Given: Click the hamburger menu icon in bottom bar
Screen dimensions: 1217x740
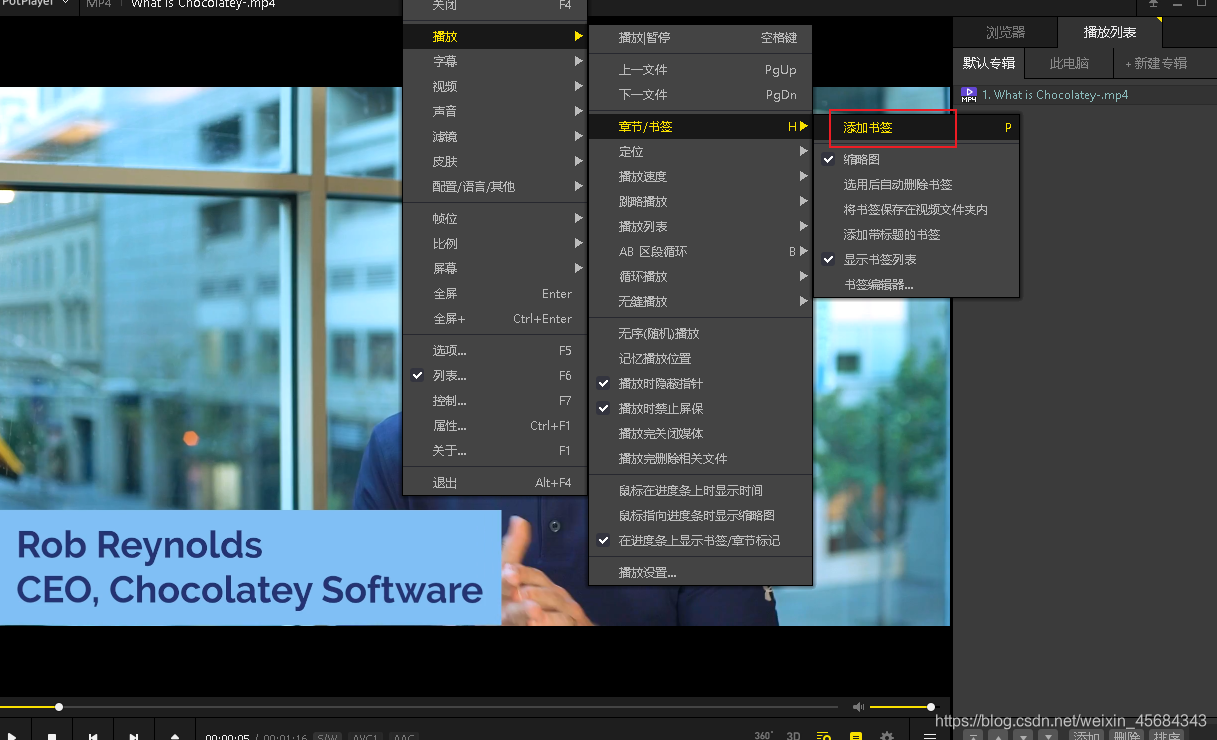Looking at the screenshot, I should [x=930, y=737].
